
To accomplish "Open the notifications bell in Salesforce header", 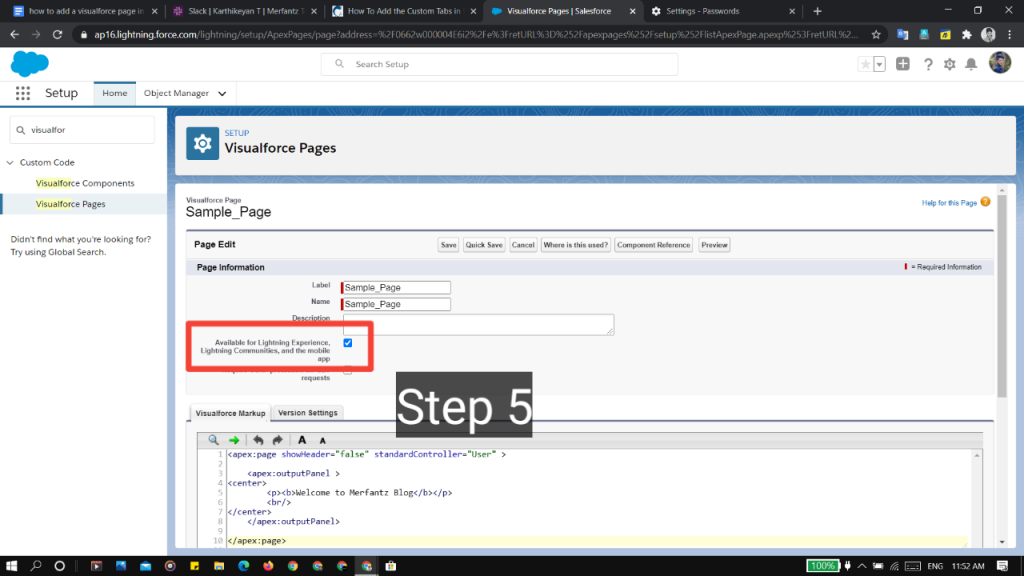I will click(x=970, y=64).
